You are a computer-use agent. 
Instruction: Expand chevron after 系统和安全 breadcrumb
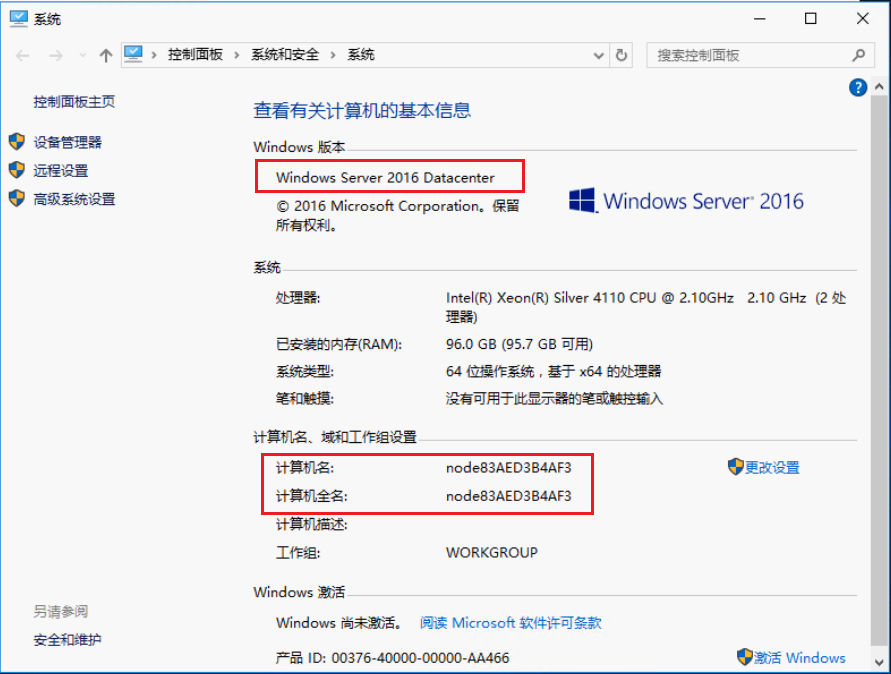point(333,55)
